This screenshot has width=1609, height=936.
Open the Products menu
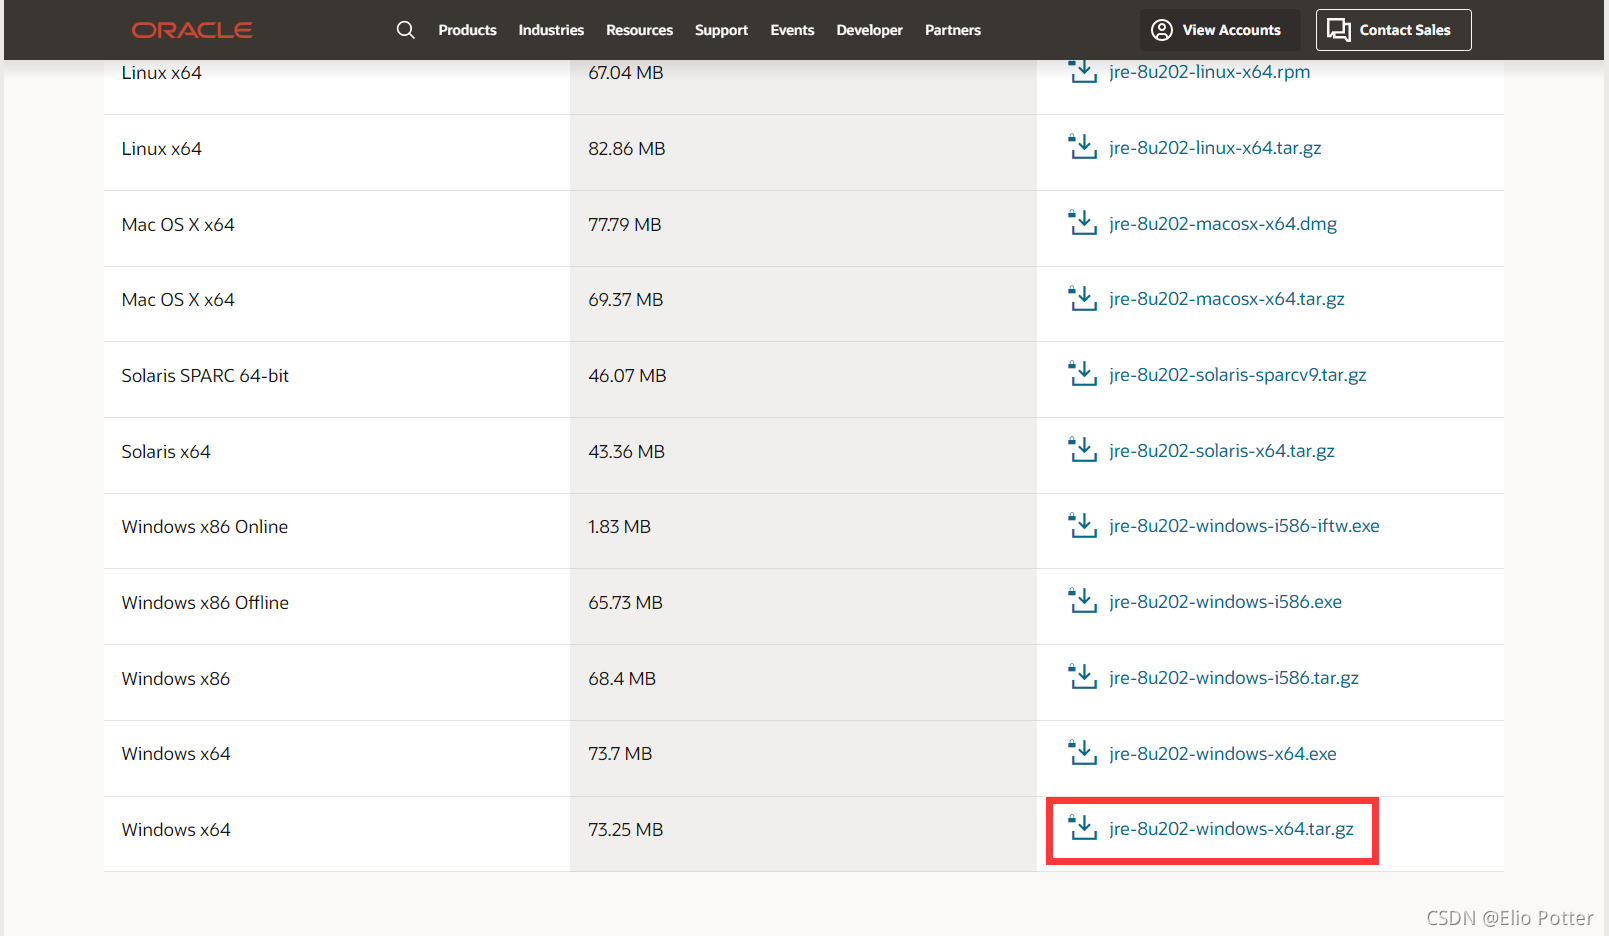click(467, 30)
